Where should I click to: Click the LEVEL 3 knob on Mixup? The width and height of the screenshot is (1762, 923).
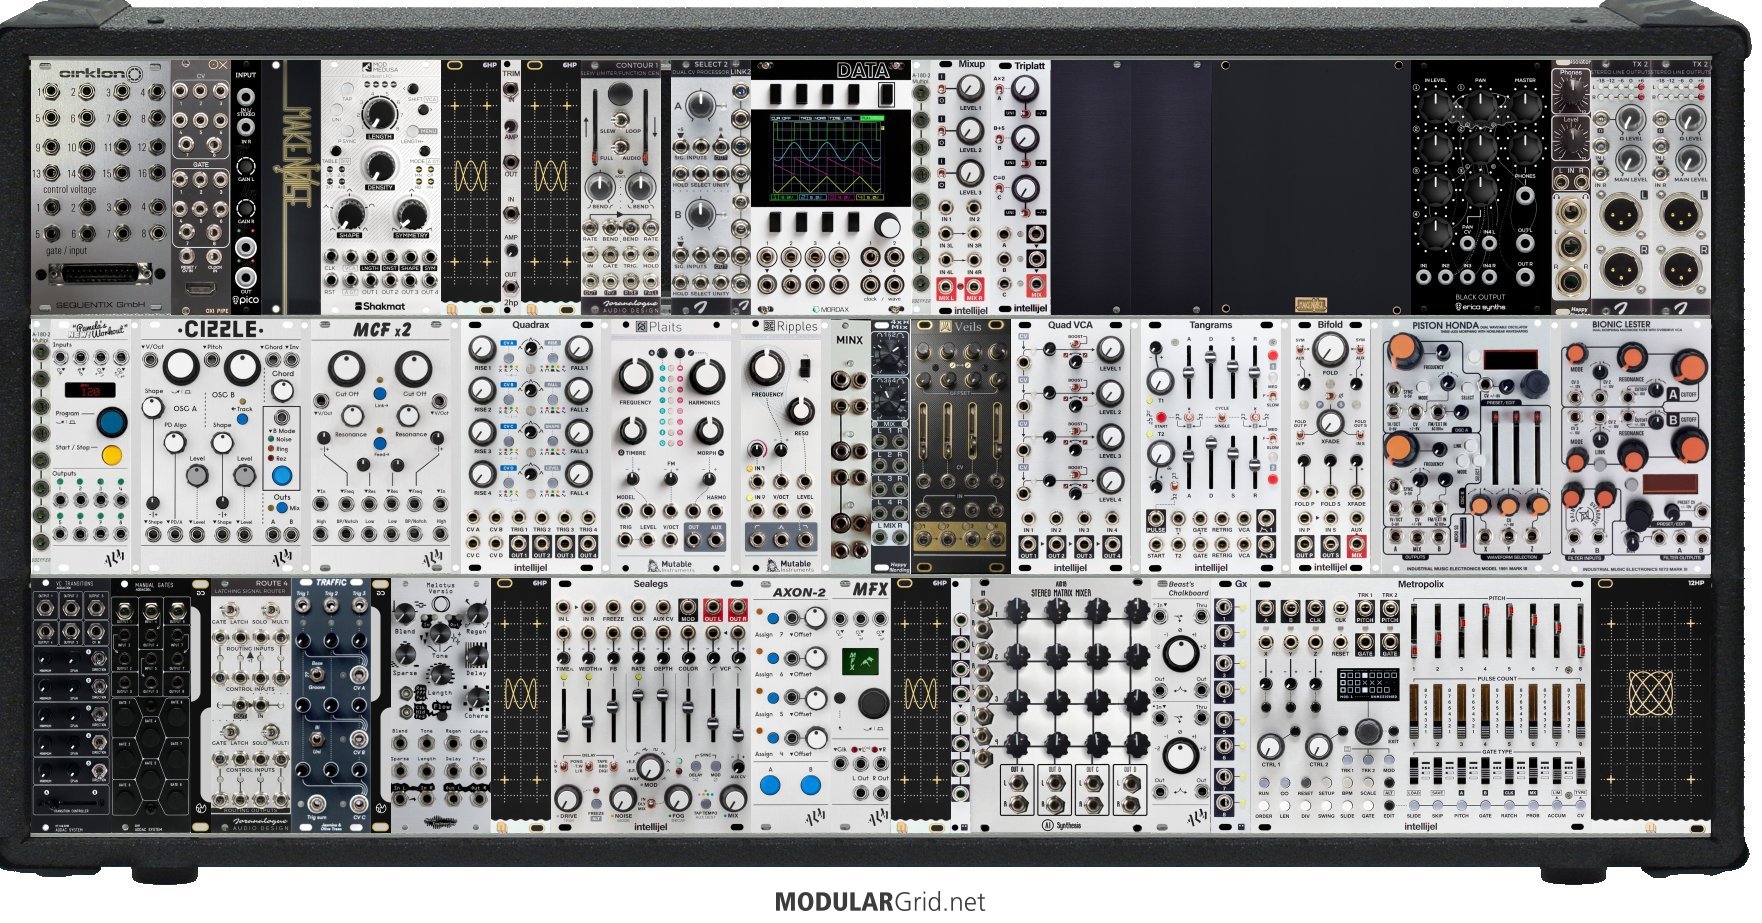coord(970,172)
